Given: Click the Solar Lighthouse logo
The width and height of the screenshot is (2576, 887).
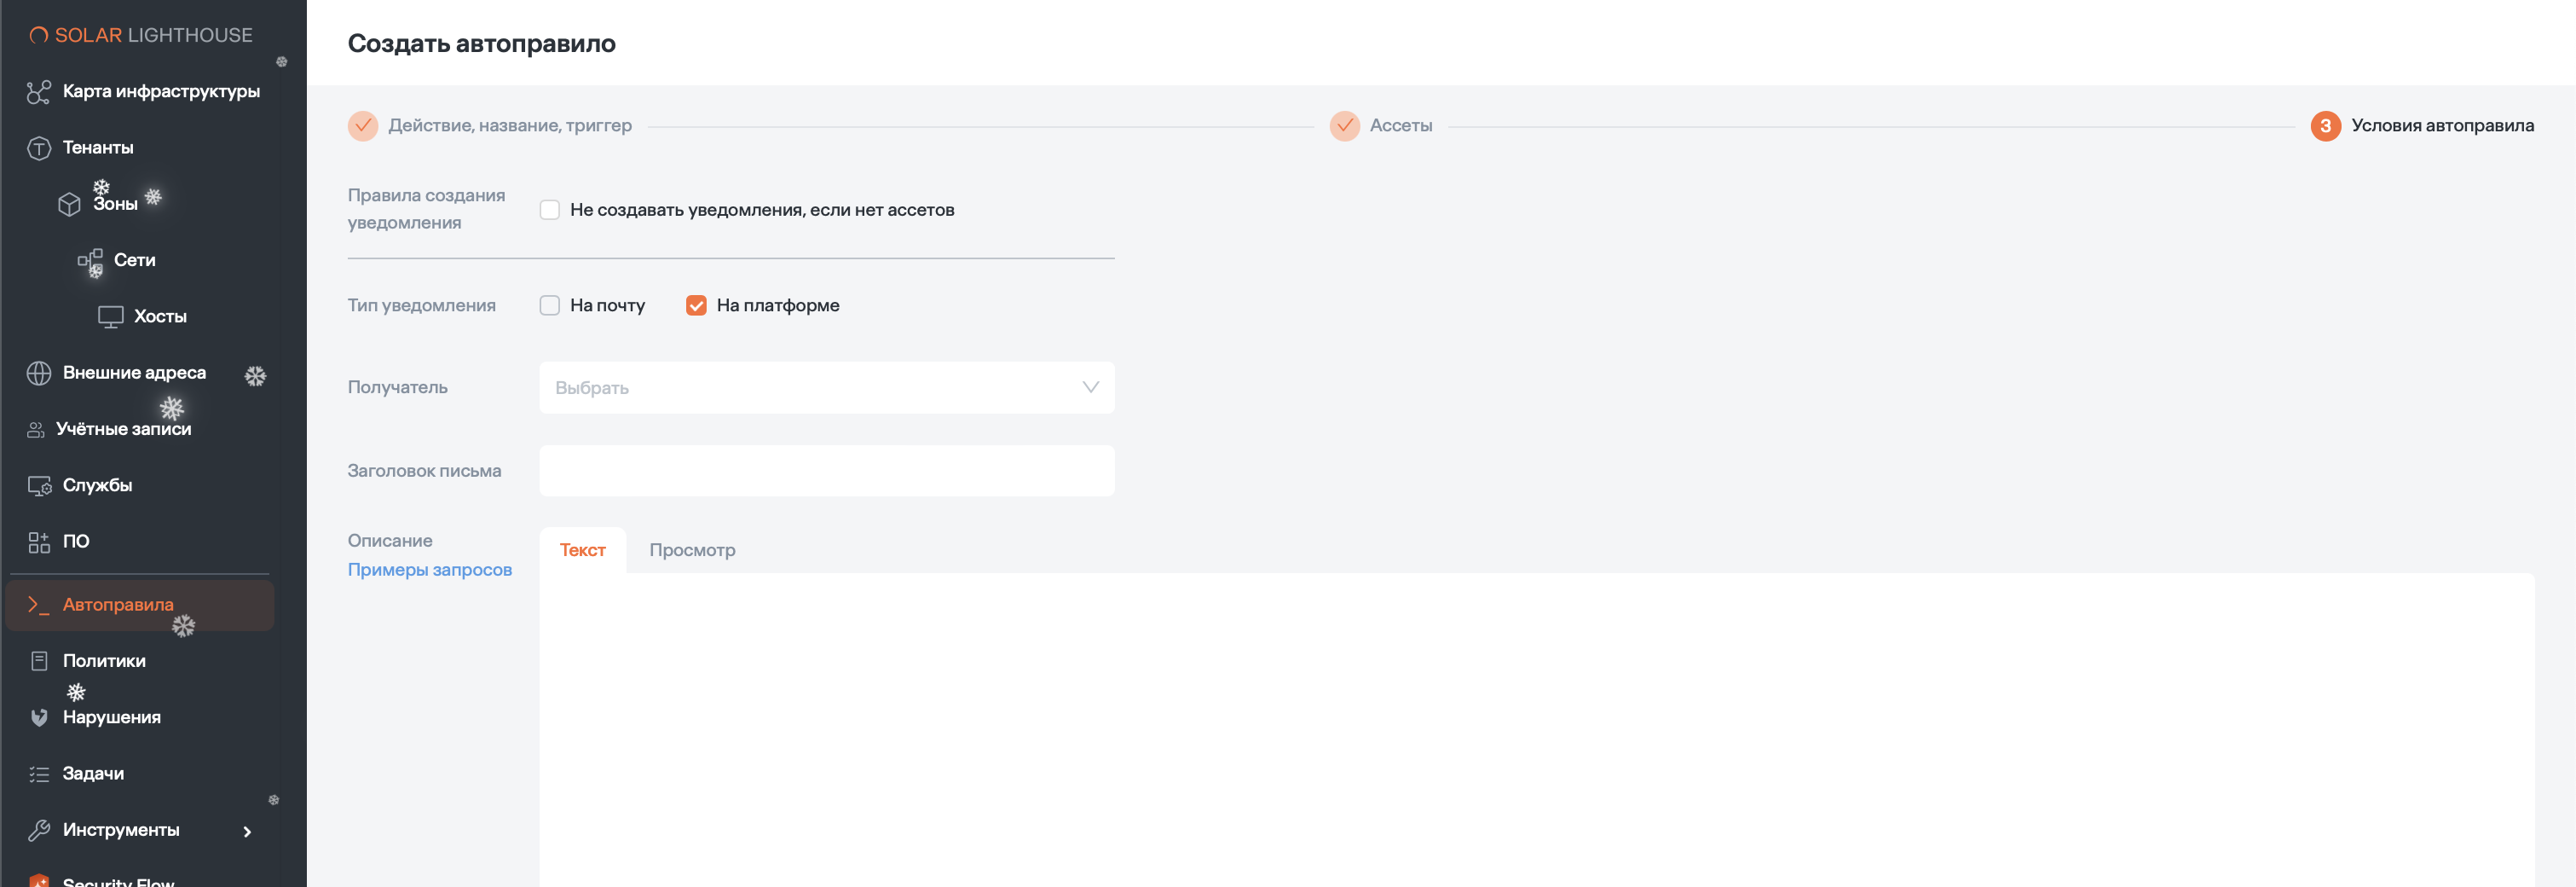Looking at the screenshot, I should [141, 35].
